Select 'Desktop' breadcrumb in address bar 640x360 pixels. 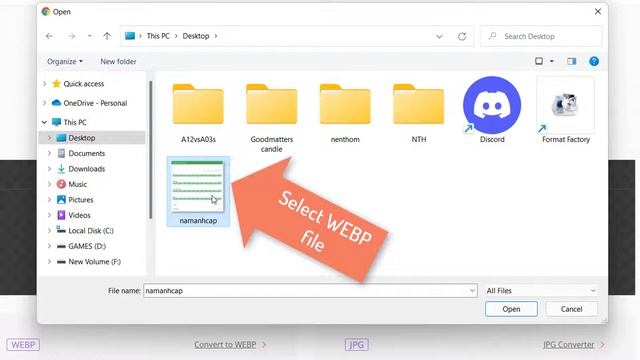196,36
